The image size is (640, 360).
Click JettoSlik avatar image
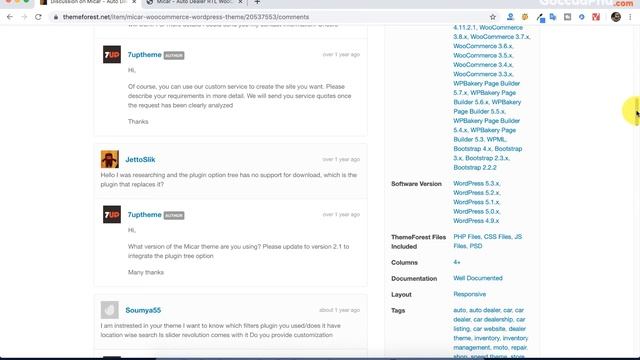tap(110, 159)
